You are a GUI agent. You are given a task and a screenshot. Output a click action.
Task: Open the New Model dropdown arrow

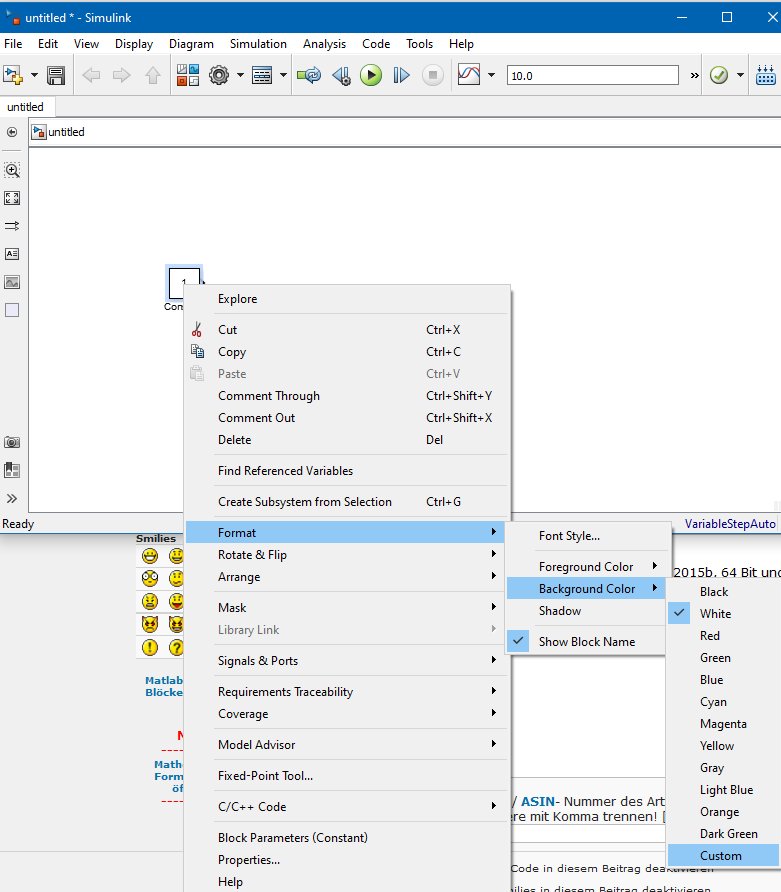click(35, 75)
